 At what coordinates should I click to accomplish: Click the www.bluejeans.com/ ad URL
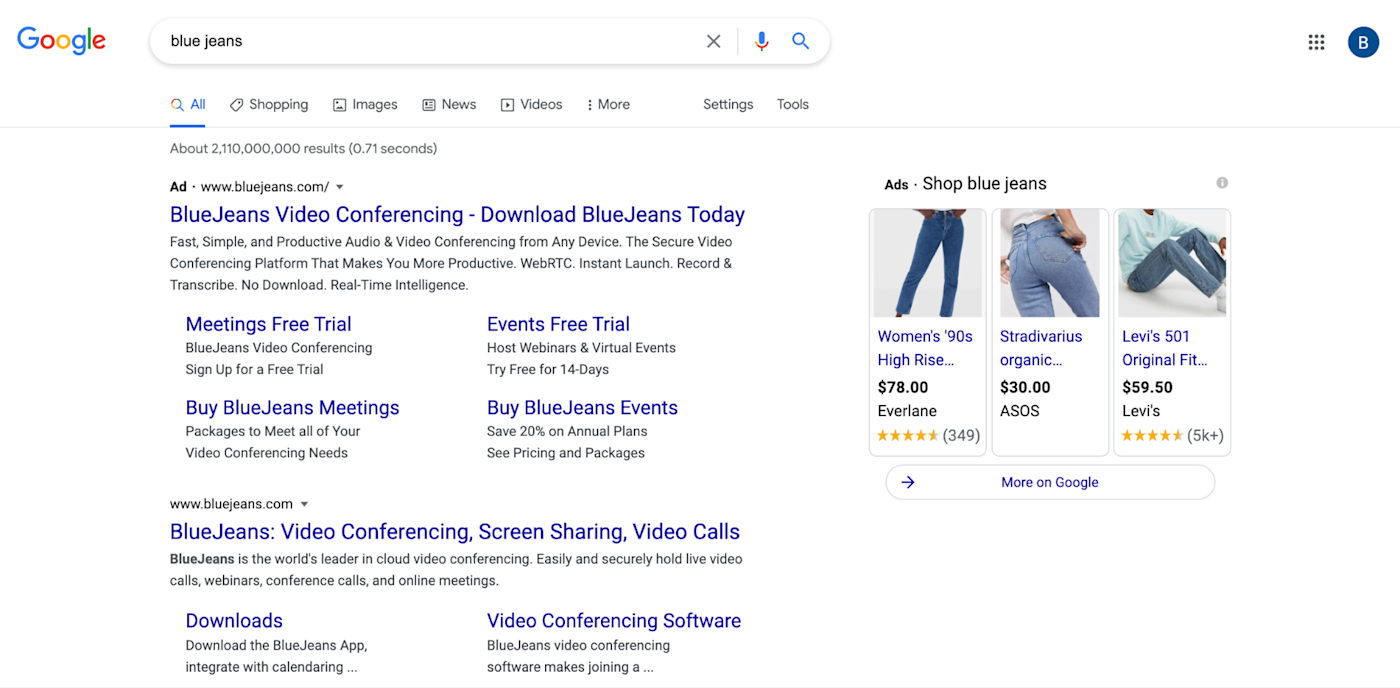pos(265,187)
